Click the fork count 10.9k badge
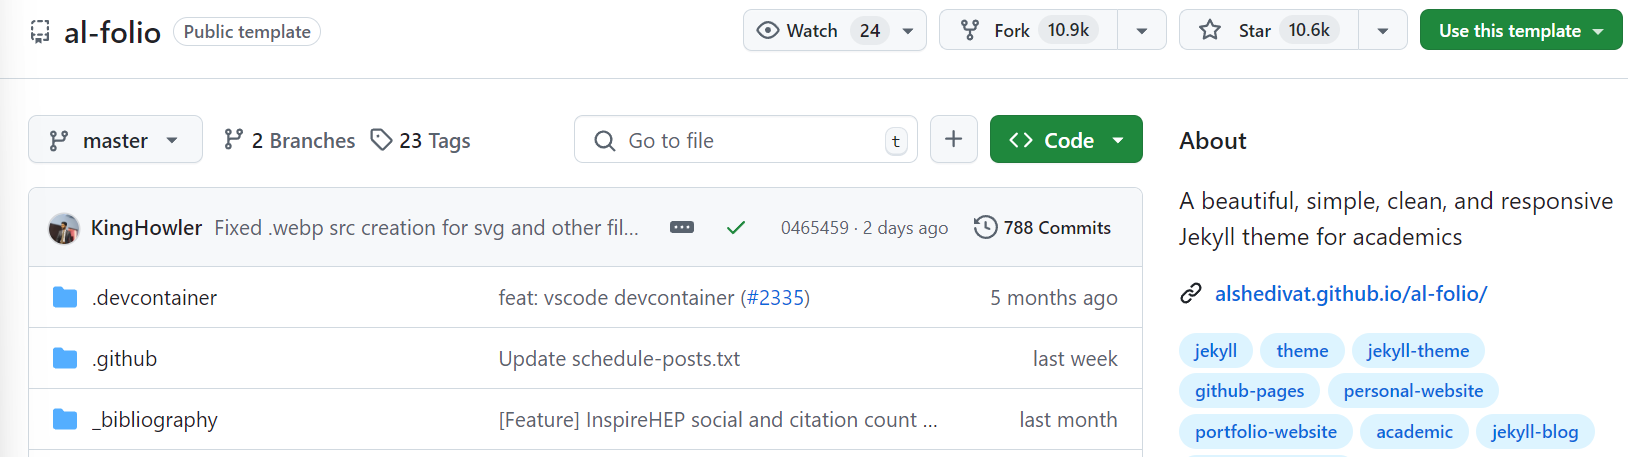 pos(1068,30)
